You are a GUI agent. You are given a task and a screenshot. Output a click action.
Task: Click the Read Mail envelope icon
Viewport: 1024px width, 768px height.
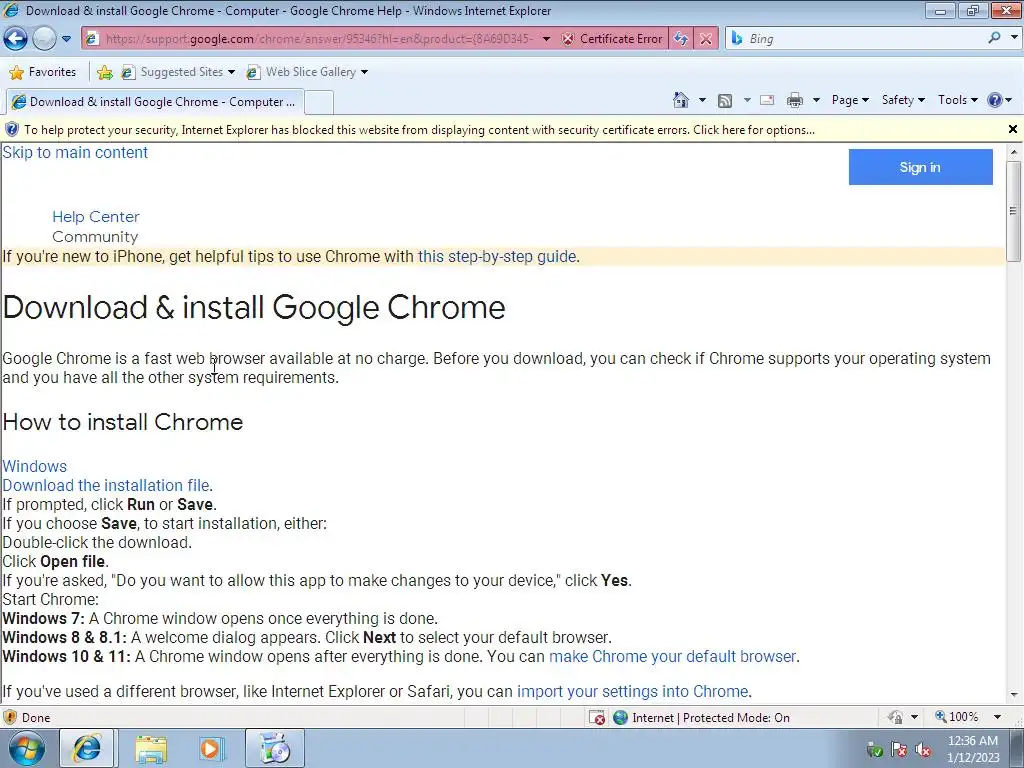click(x=767, y=100)
